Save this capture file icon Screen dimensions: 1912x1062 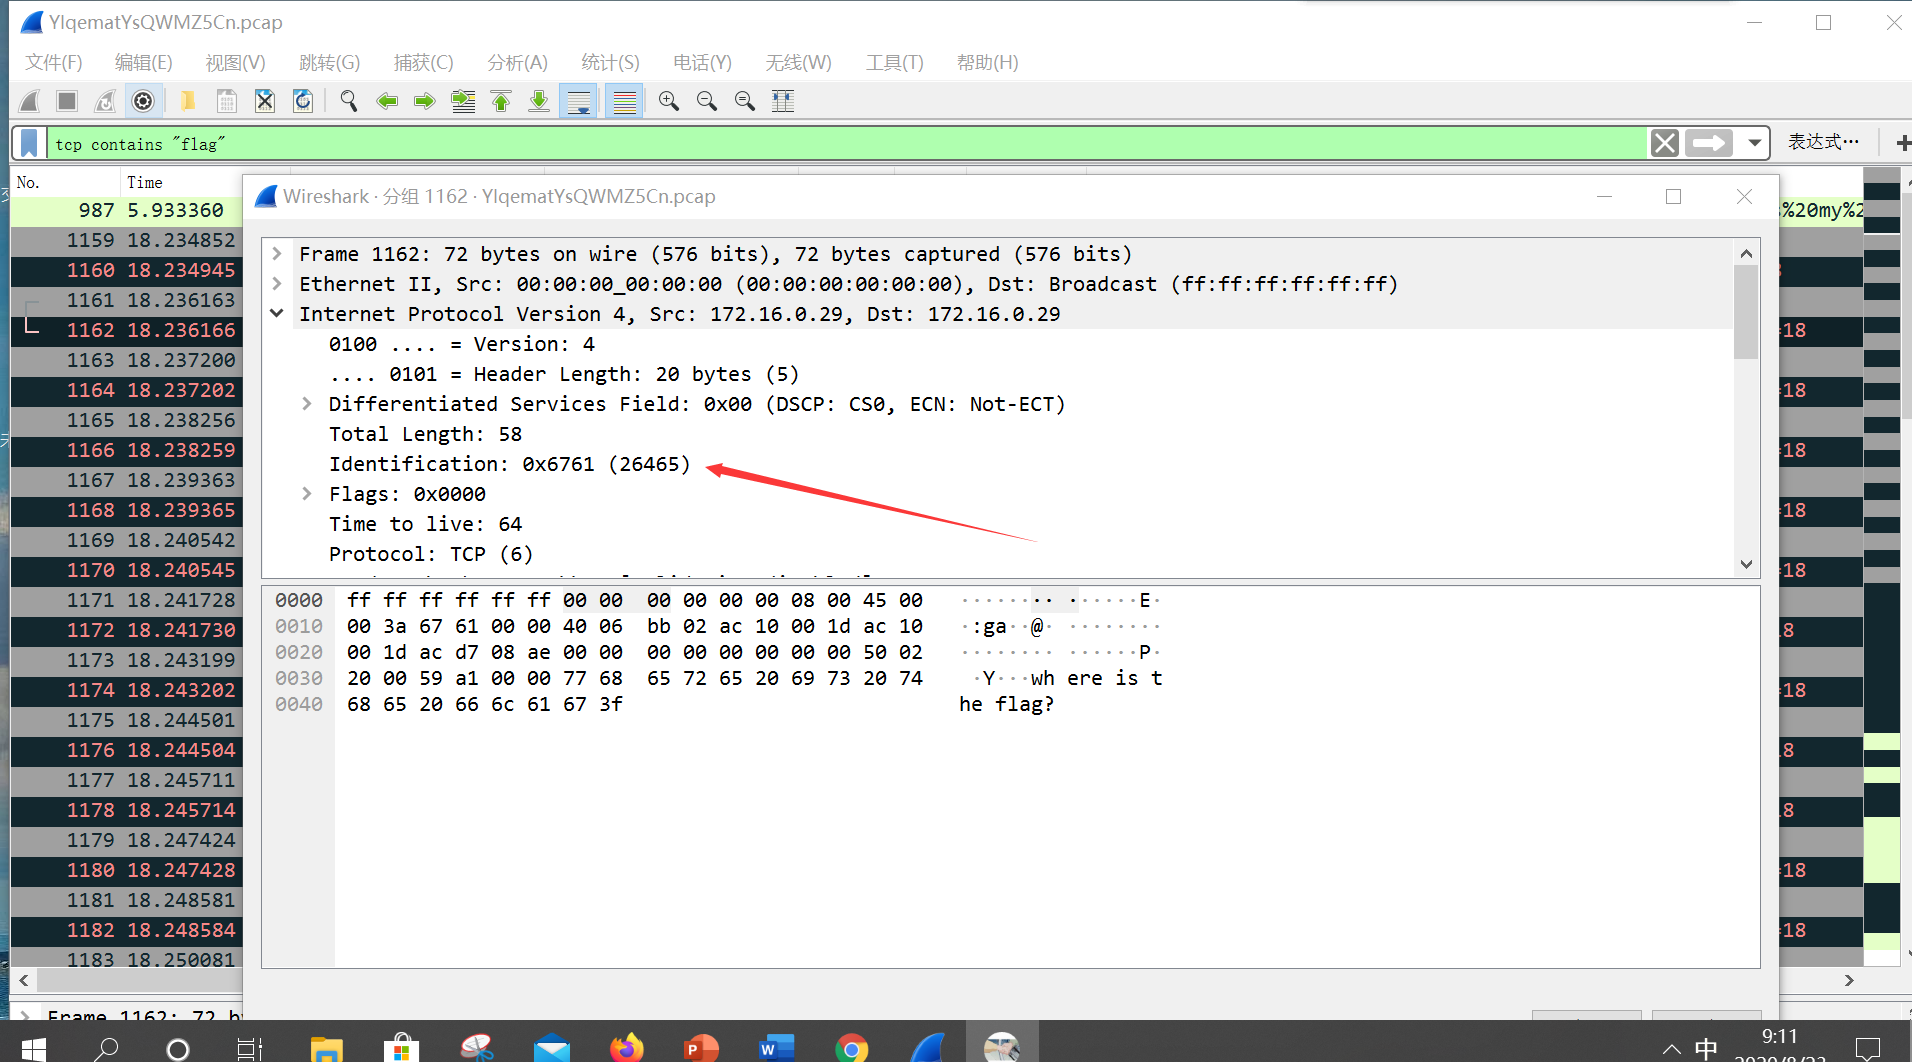click(x=227, y=101)
